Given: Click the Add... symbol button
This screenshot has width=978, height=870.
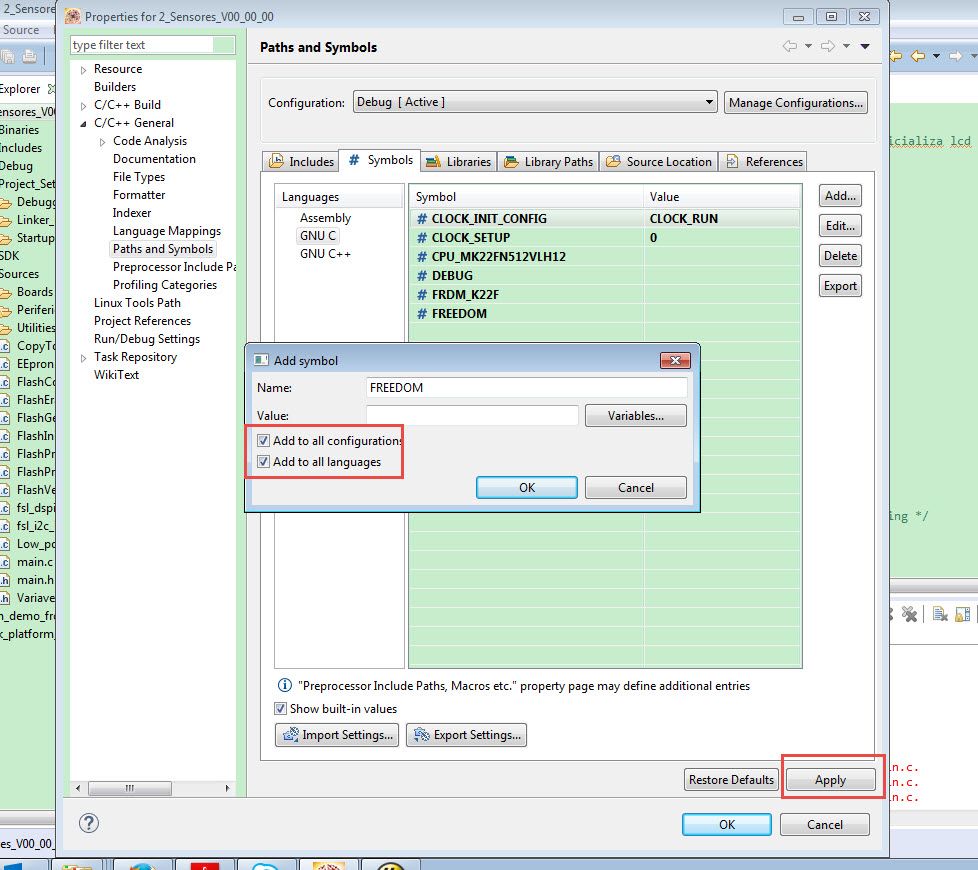Looking at the screenshot, I should pos(840,196).
